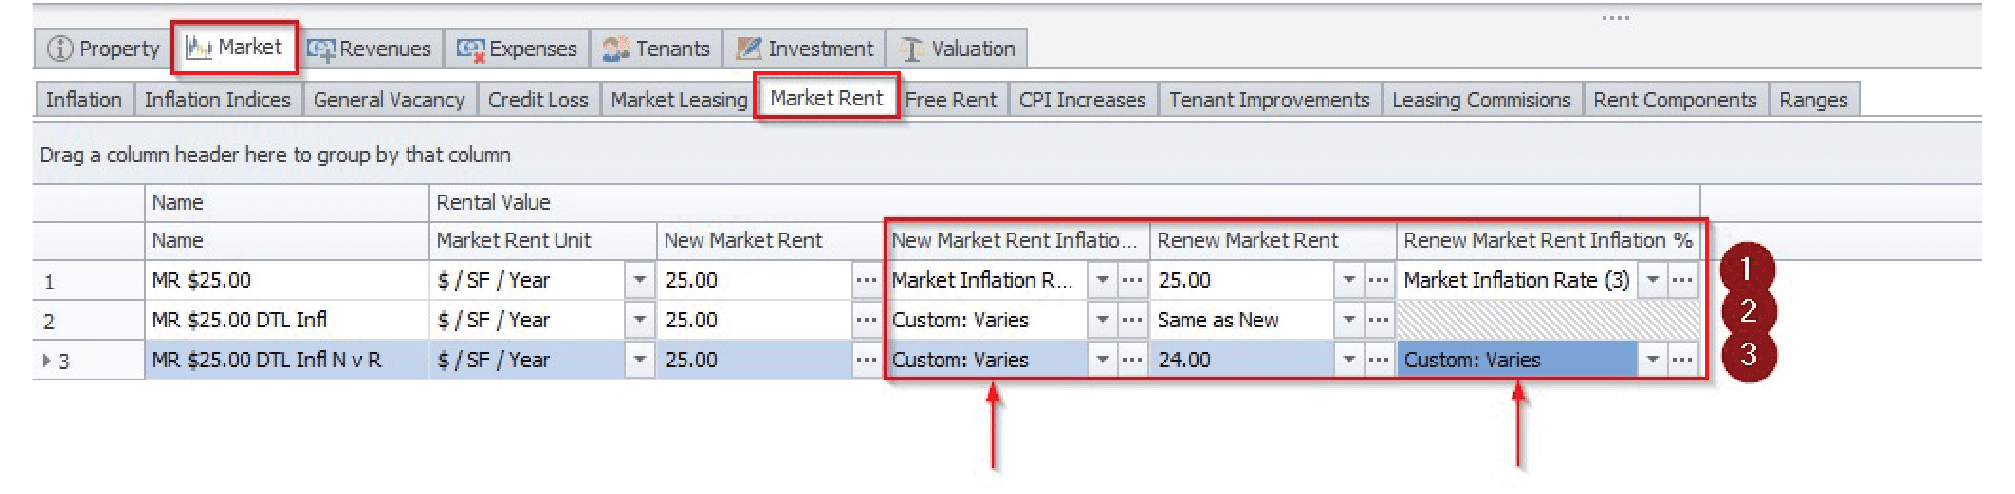Image resolution: width=2015 pixels, height=494 pixels.
Task: Select the name cell MR $25.00 DTL Infl N v R
Action: (x=287, y=359)
